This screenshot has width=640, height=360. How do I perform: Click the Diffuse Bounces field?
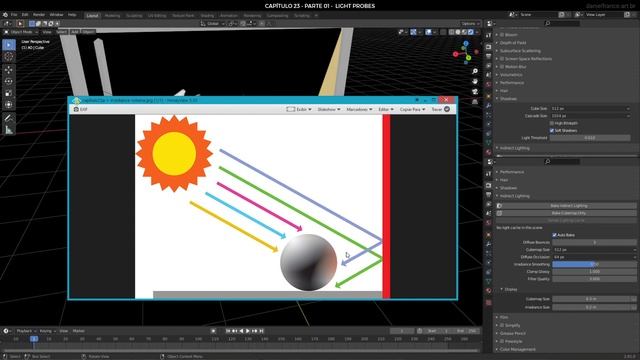[x=594, y=242]
